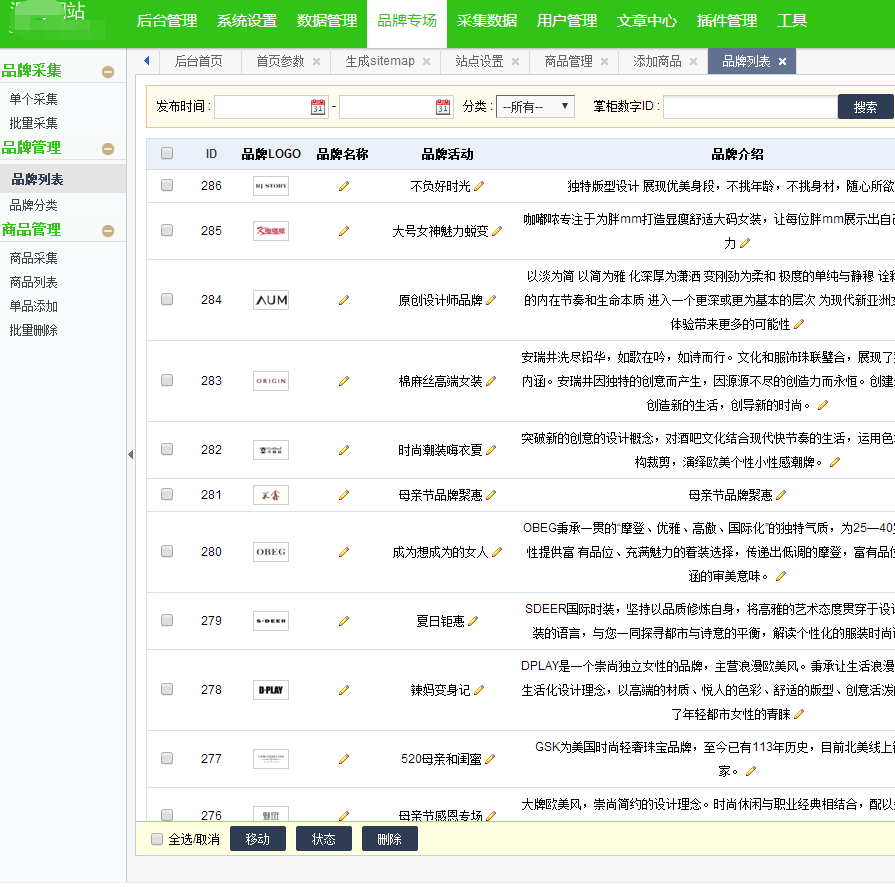Edit the brand activity for 不负好时光
The height and width of the screenshot is (887, 895).
[481, 186]
